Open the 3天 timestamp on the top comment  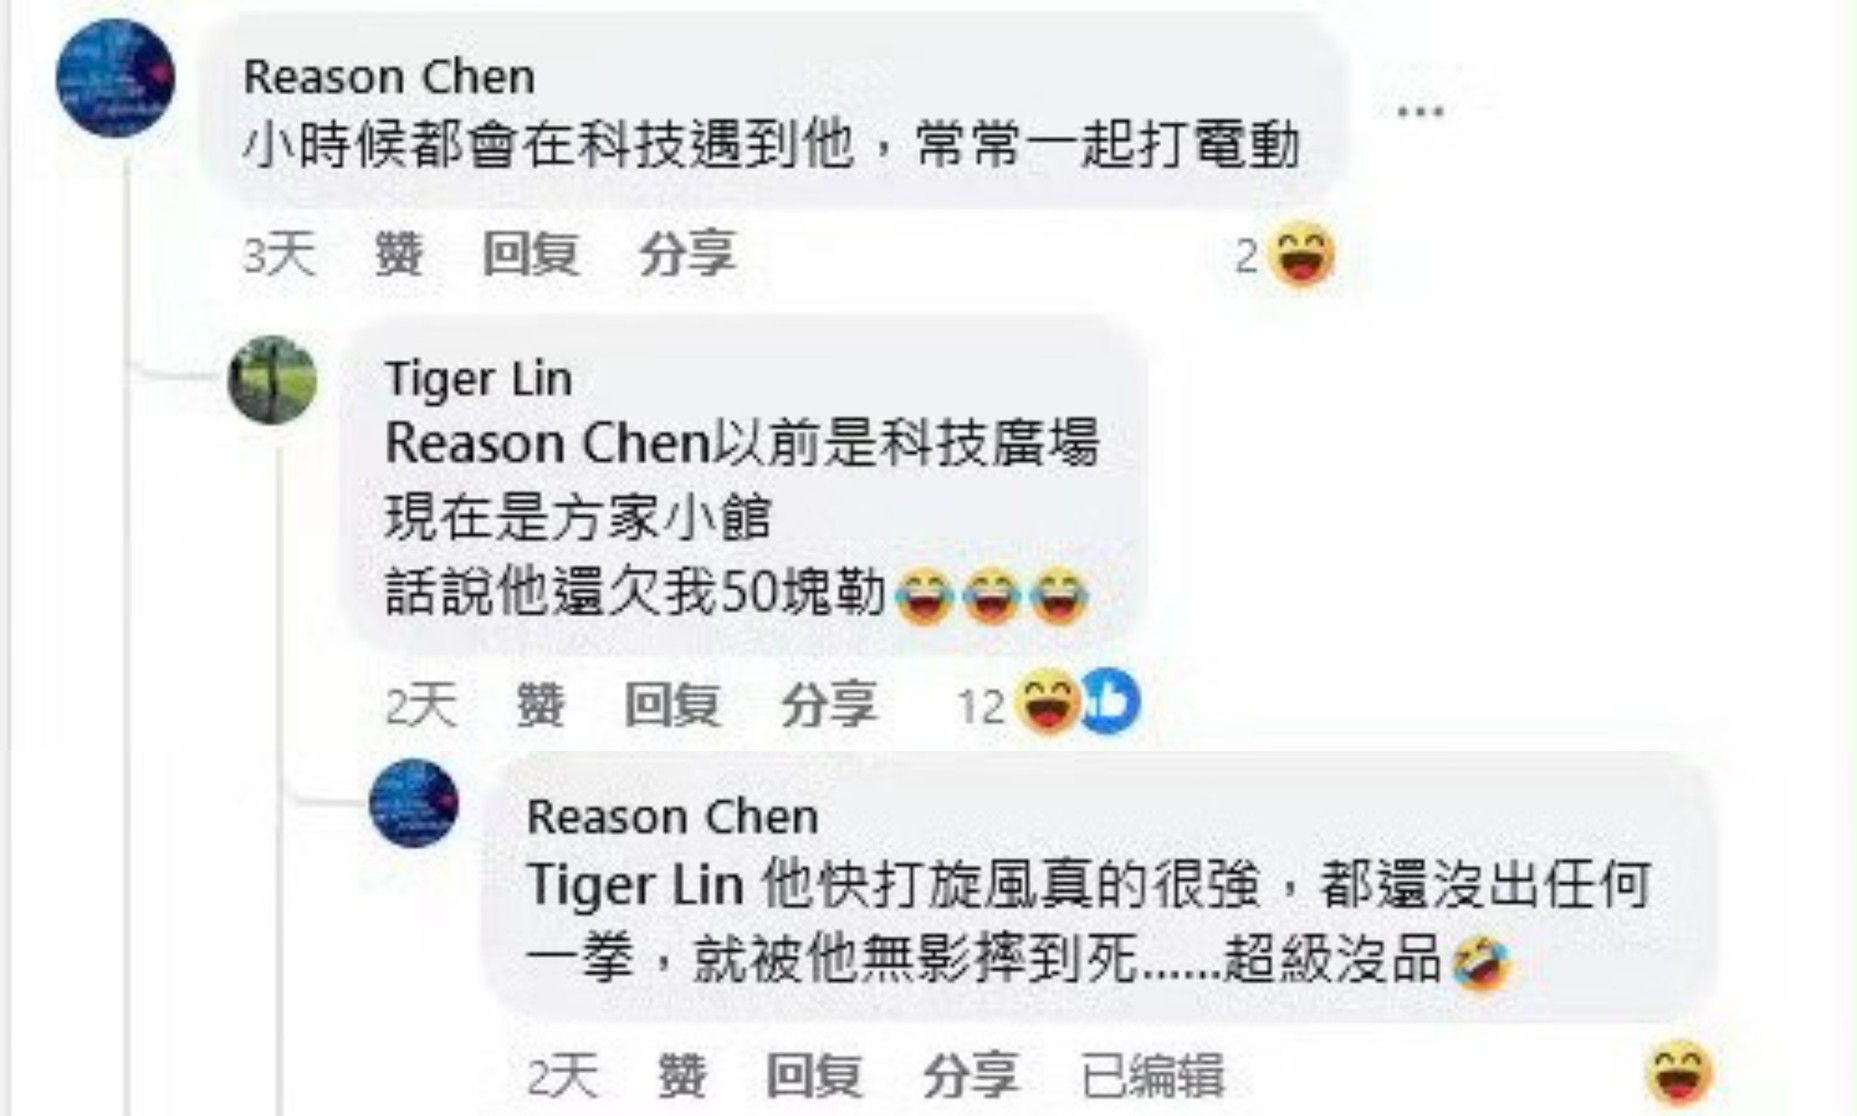tap(279, 254)
